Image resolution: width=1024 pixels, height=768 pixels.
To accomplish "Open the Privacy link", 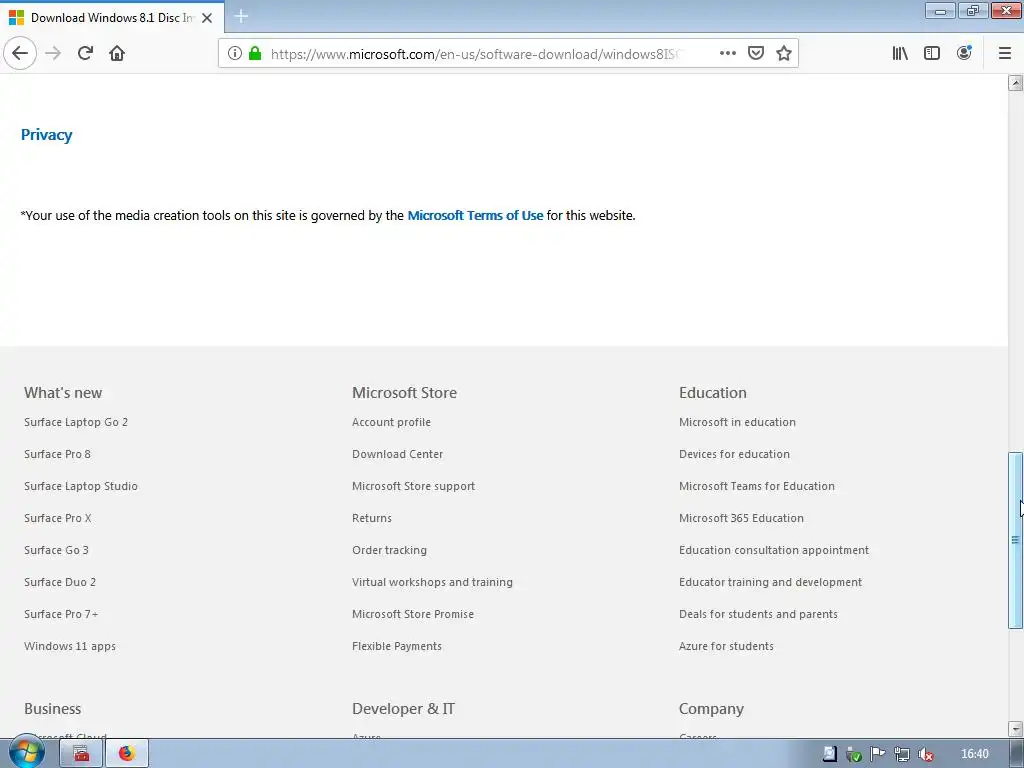I will (x=46, y=135).
